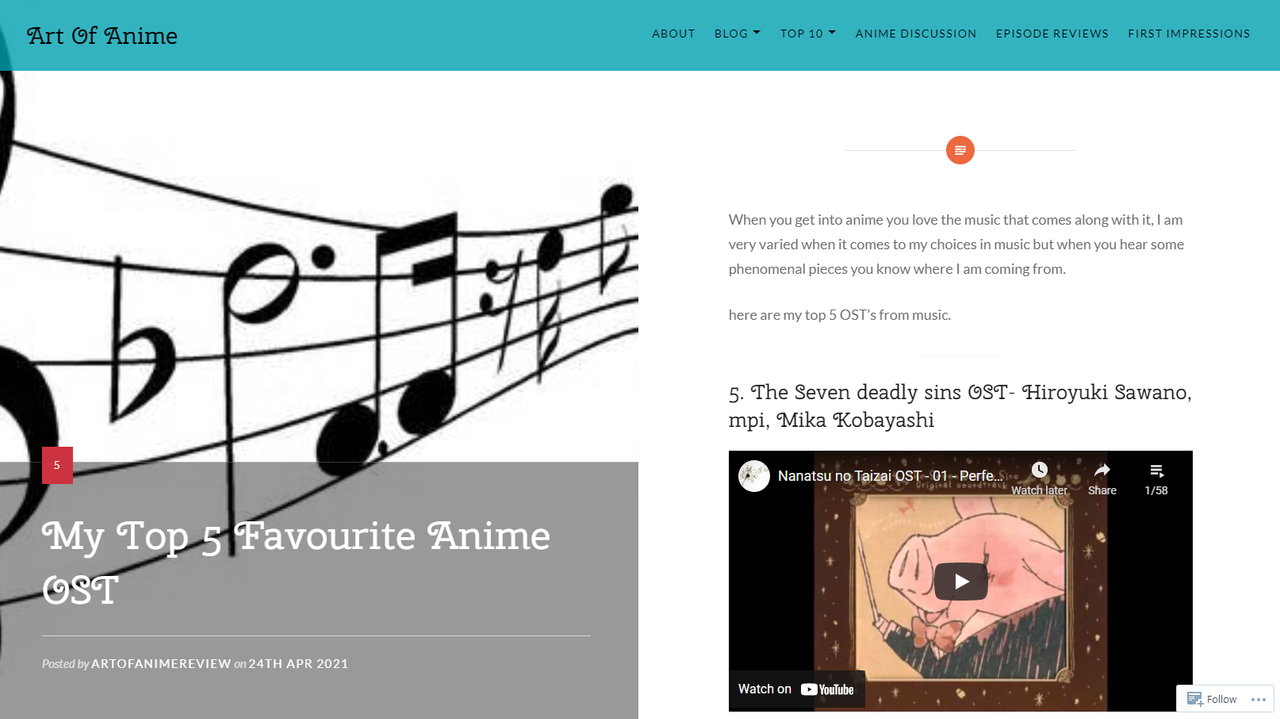Open the Episode Reviews page

1052,33
